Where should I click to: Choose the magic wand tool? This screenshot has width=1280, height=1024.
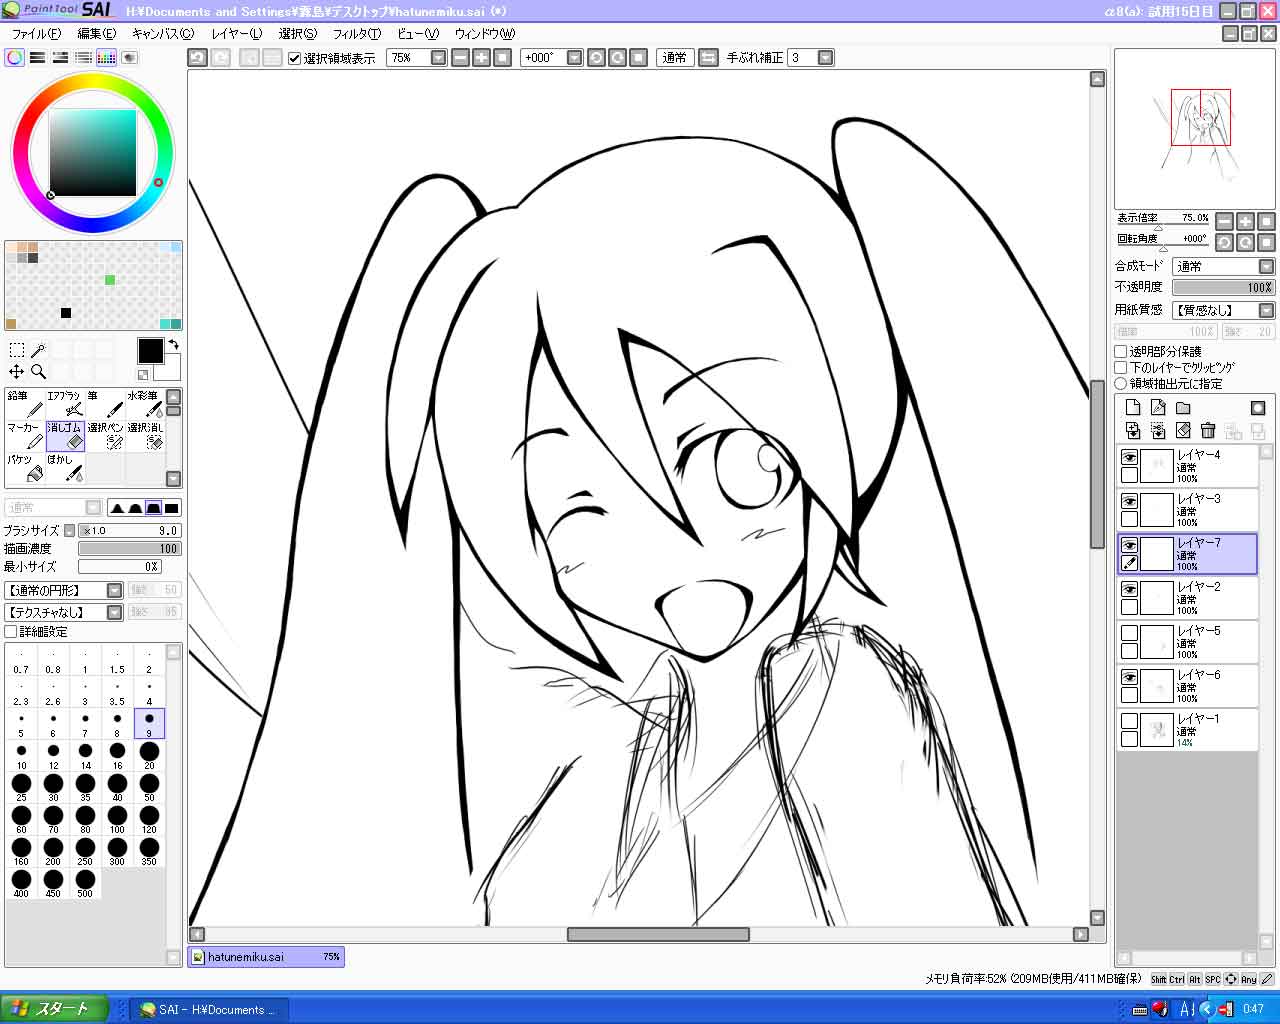click(38, 350)
